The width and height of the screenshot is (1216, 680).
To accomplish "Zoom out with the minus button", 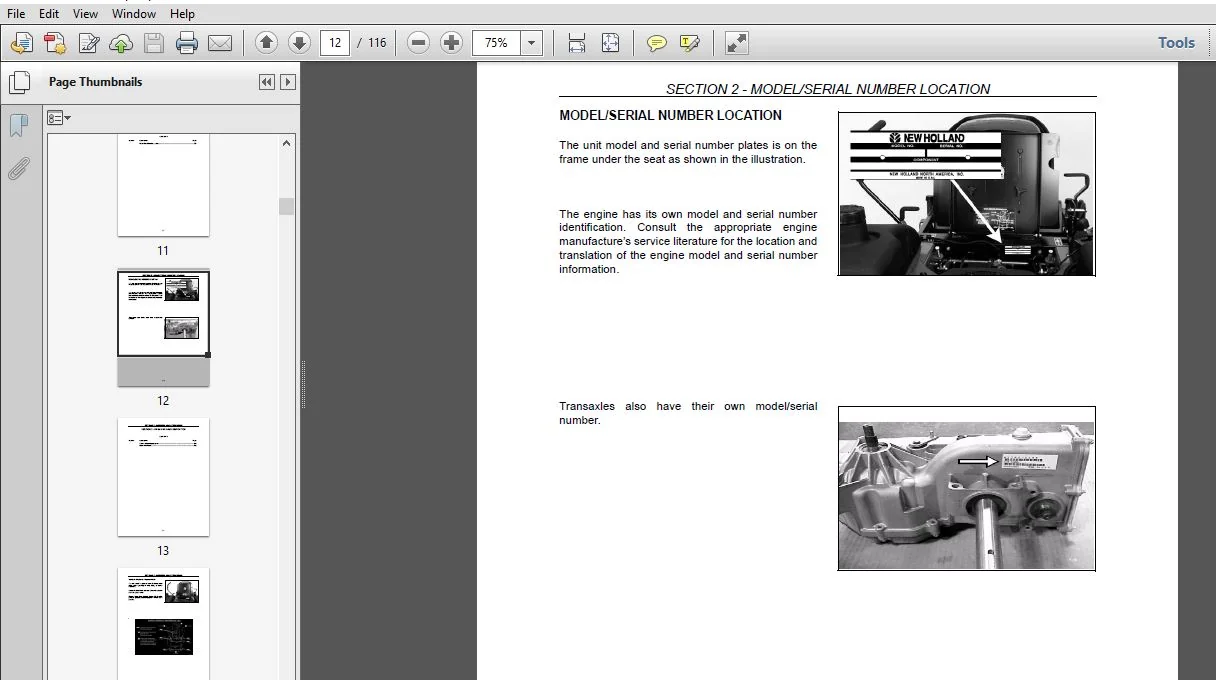I will [x=419, y=43].
